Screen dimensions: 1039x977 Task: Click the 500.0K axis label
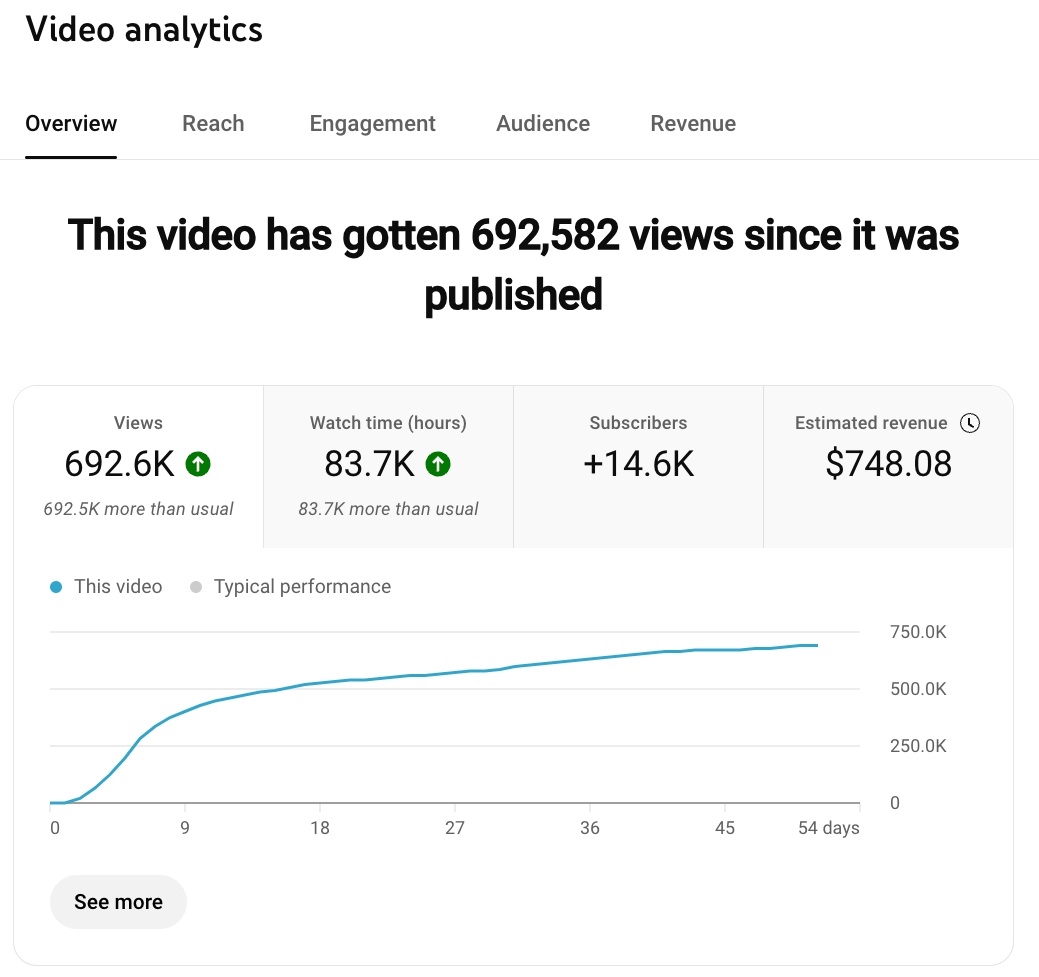pos(918,689)
